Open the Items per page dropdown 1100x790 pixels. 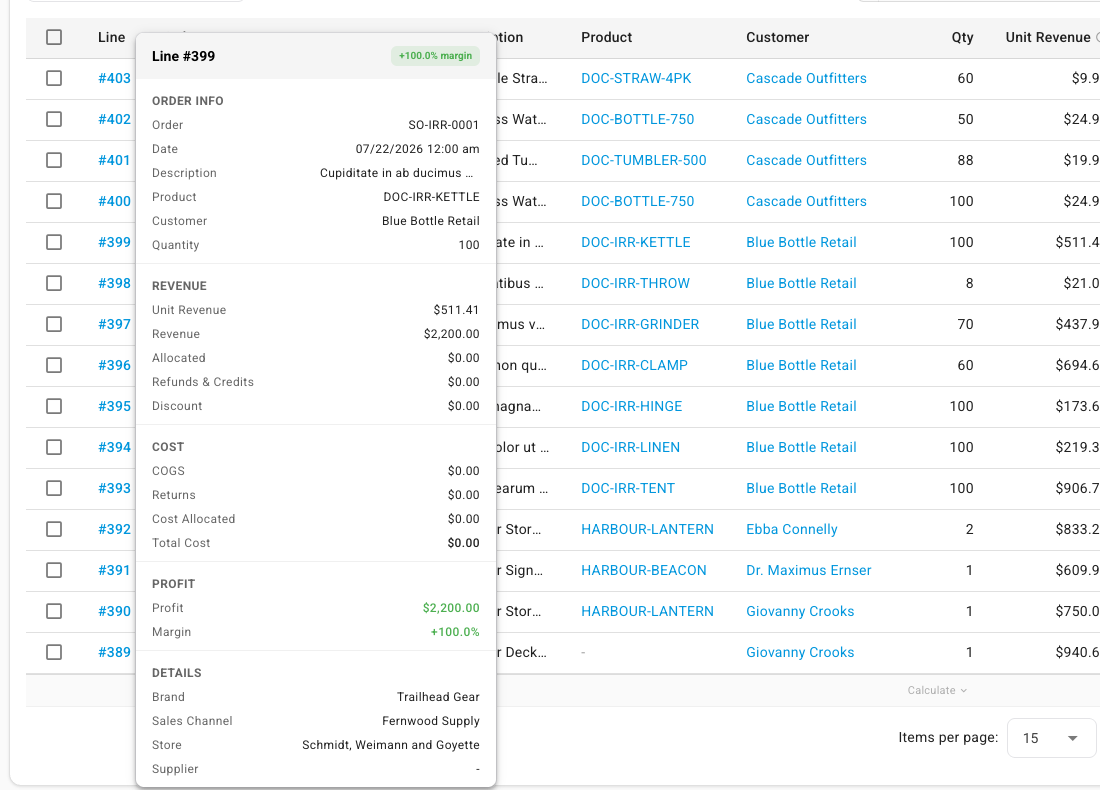pos(1050,738)
